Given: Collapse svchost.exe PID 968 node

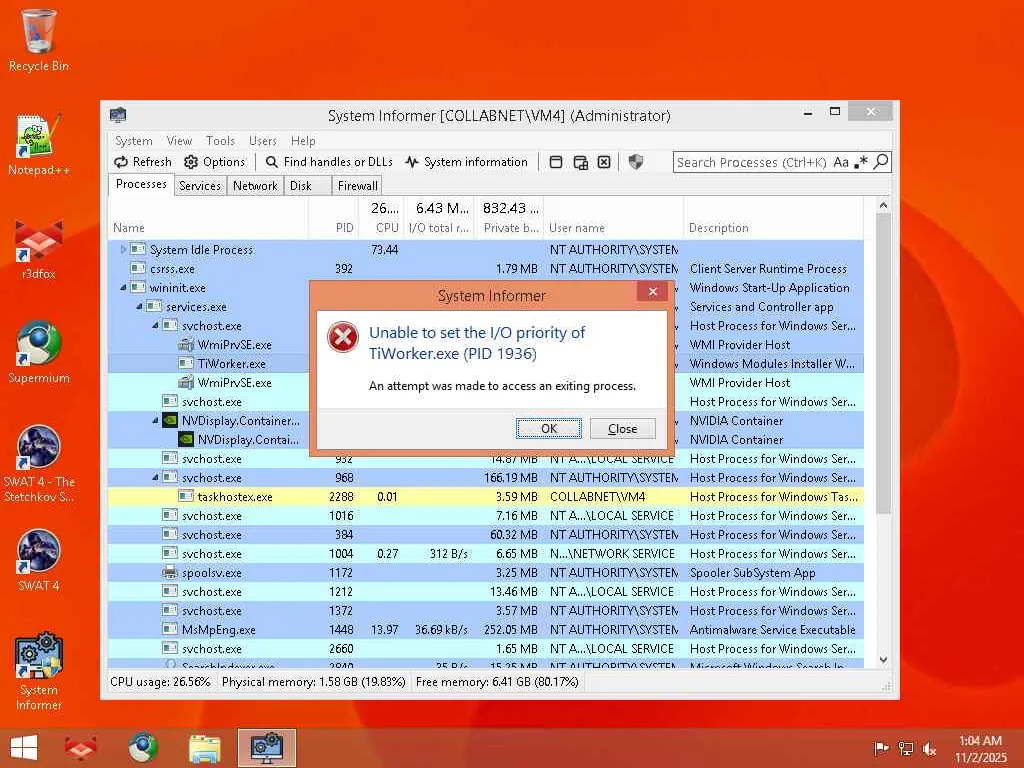Looking at the screenshot, I should coord(155,477).
